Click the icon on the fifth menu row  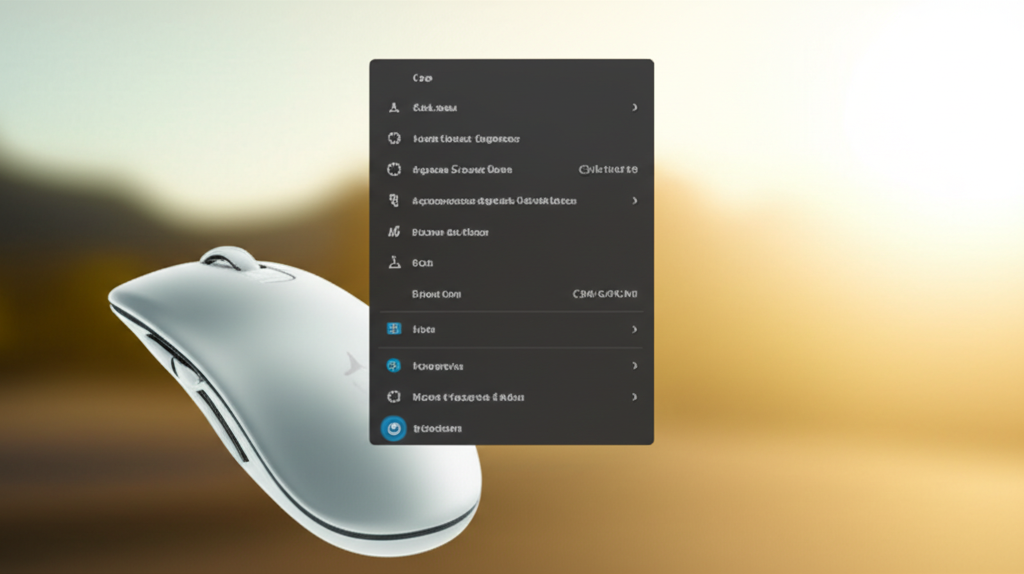tap(393, 201)
